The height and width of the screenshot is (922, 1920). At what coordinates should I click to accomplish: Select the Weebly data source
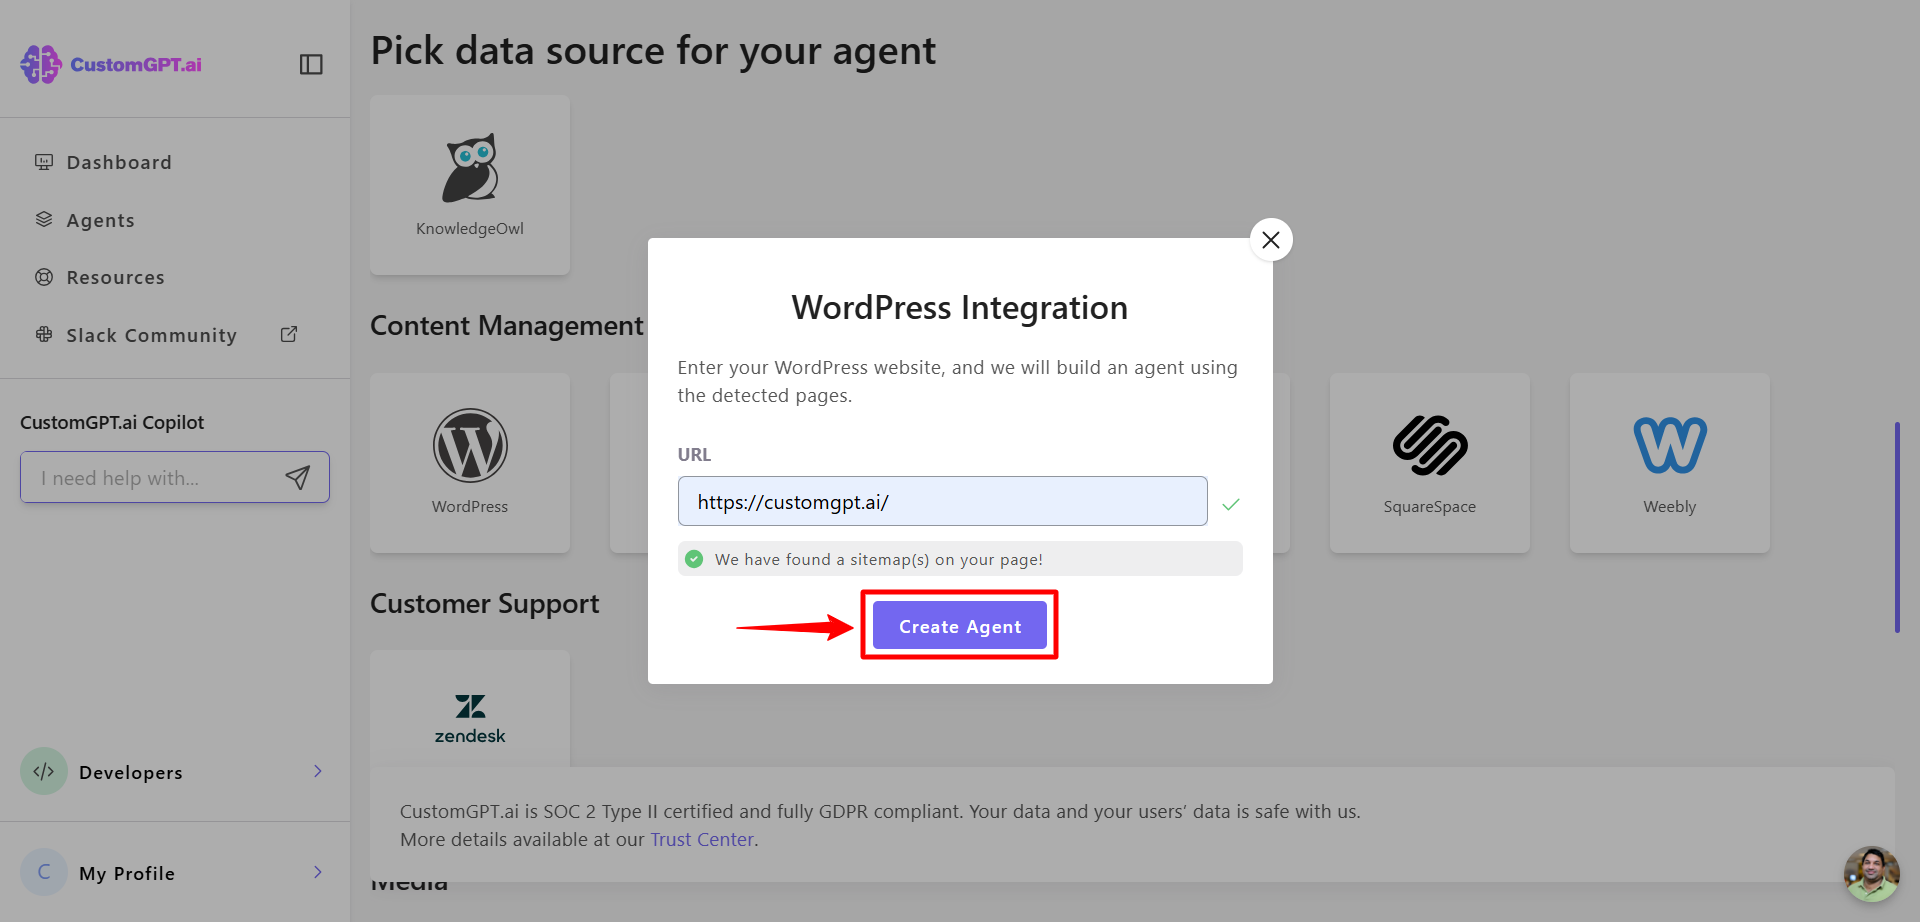(x=1670, y=463)
